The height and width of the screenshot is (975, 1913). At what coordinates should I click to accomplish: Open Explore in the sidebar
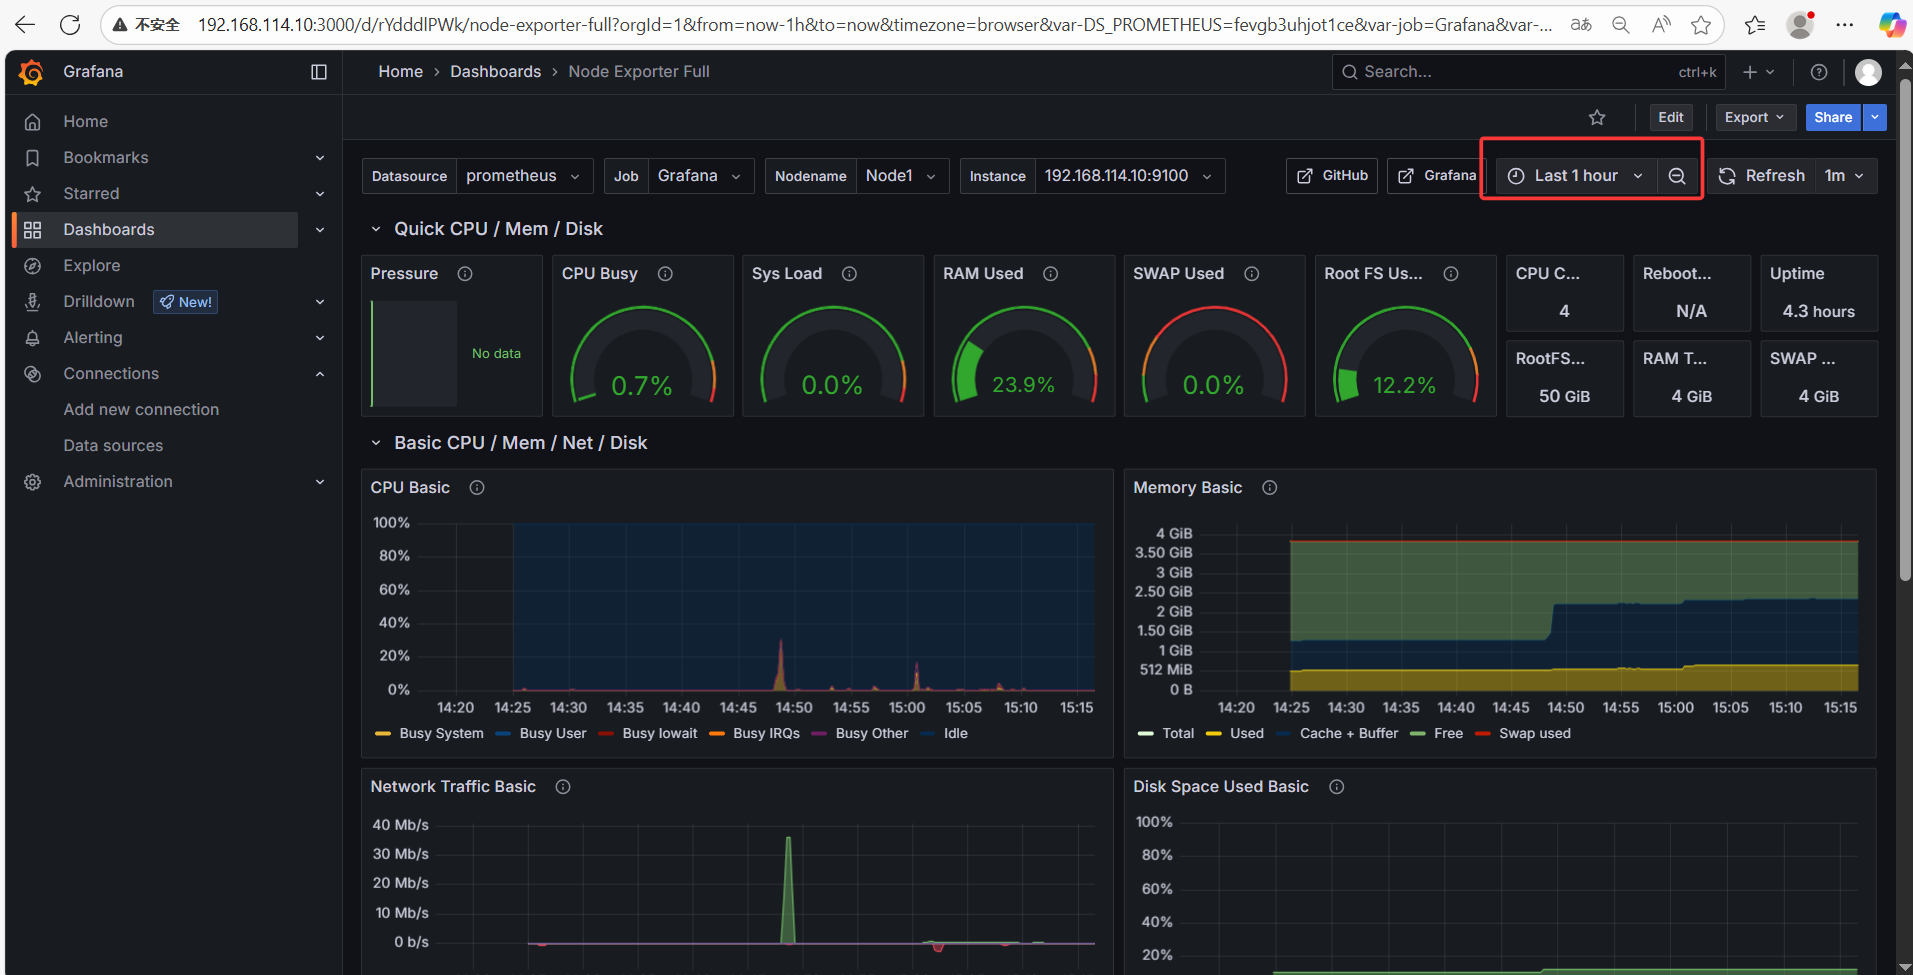pyautogui.click(x=92, y=266)
